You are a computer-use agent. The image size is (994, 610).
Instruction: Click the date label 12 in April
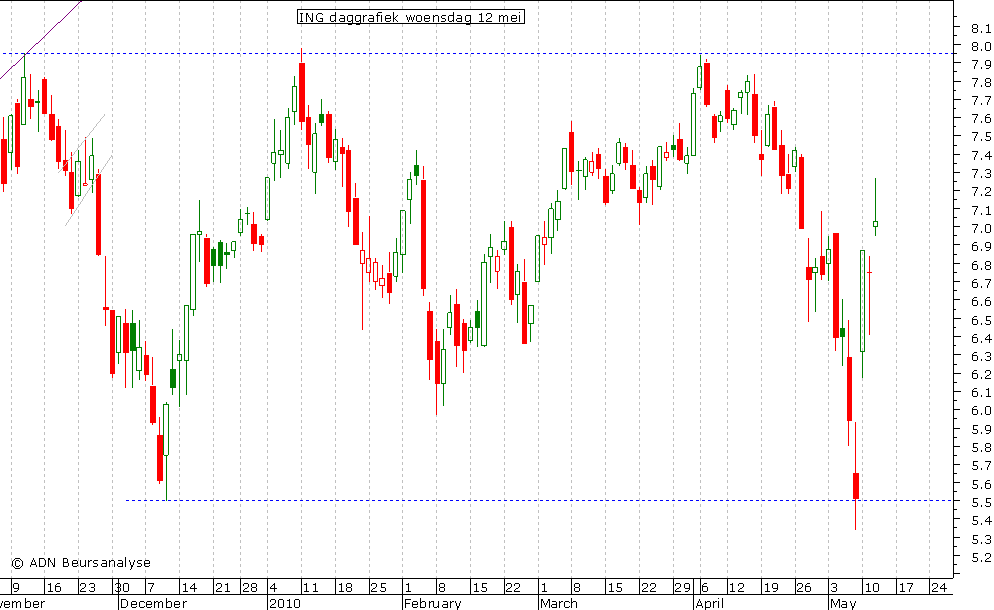pos(737,587)
